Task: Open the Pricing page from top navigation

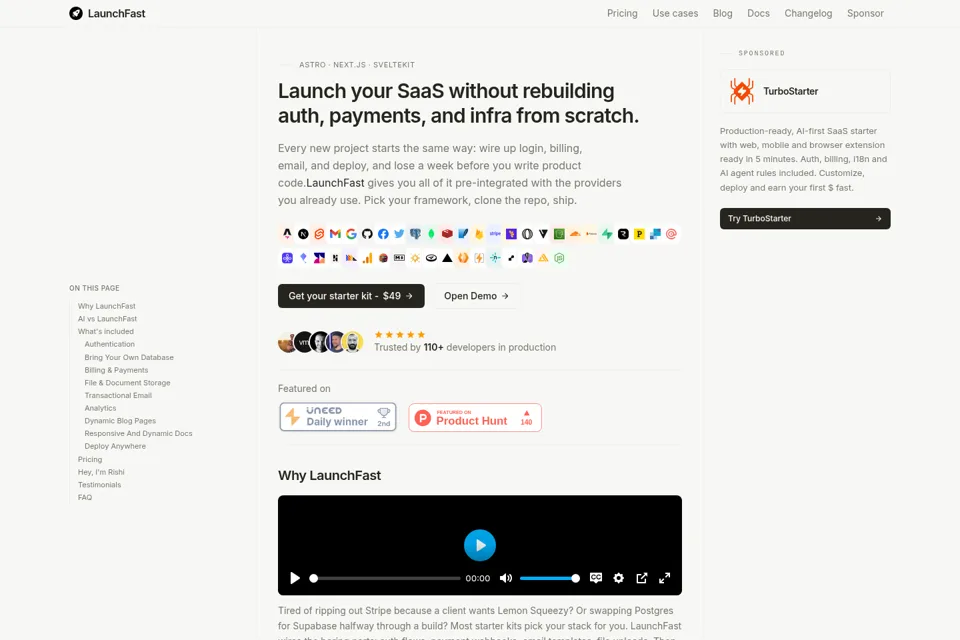Action: click(622, 13)
